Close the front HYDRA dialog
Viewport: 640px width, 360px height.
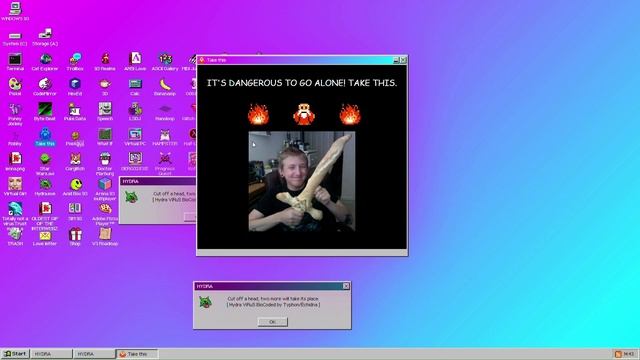click(x=346, y=286)
